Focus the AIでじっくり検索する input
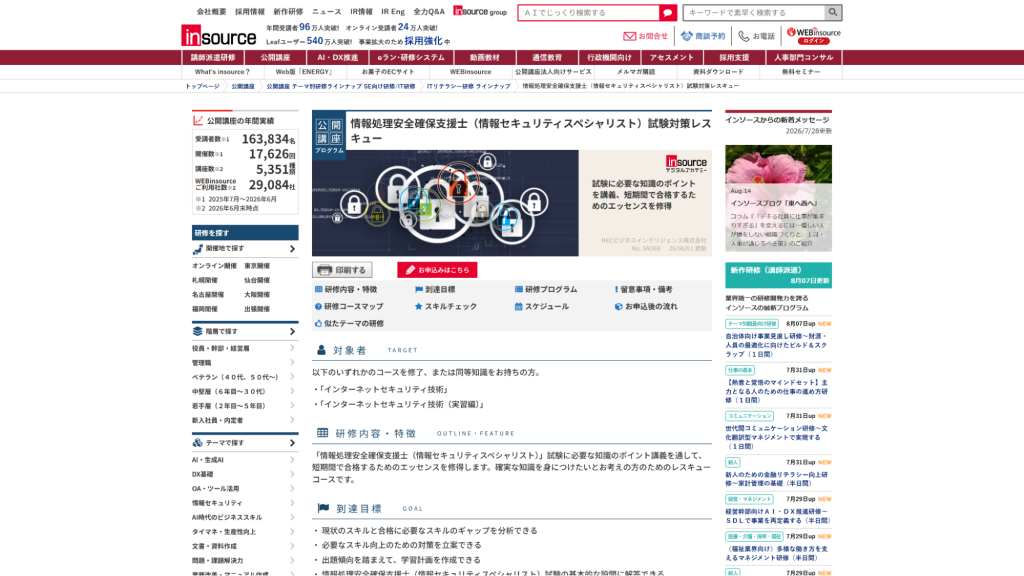 pos(588,12)
